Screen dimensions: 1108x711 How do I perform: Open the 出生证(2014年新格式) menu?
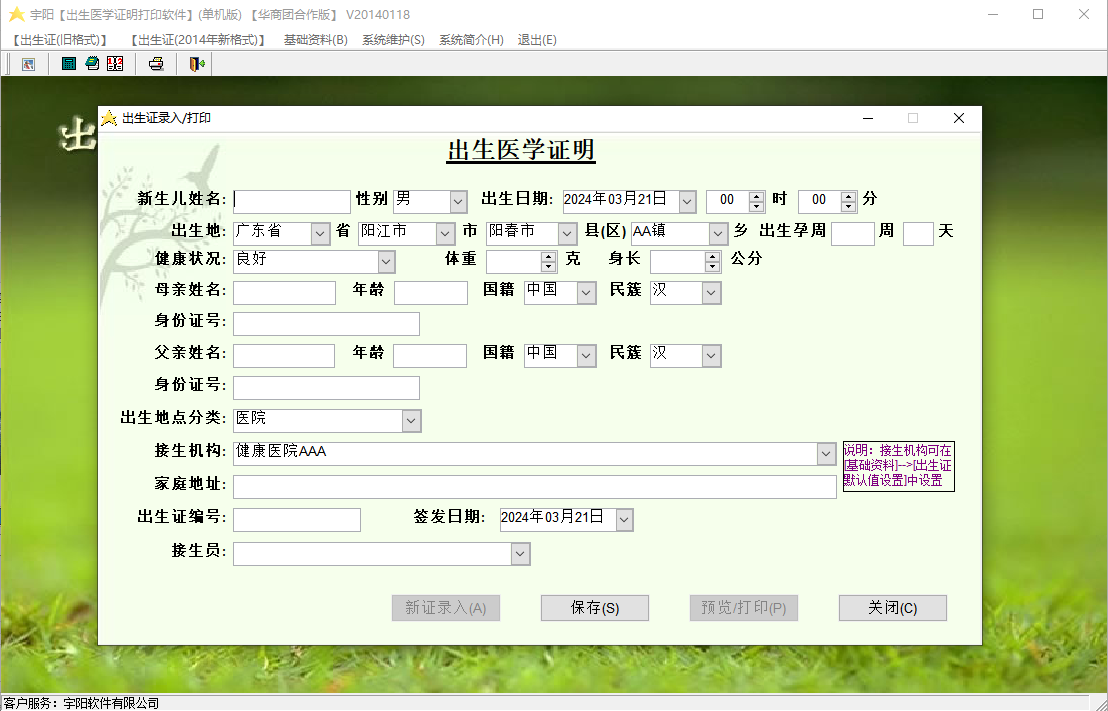coord(197,40)
